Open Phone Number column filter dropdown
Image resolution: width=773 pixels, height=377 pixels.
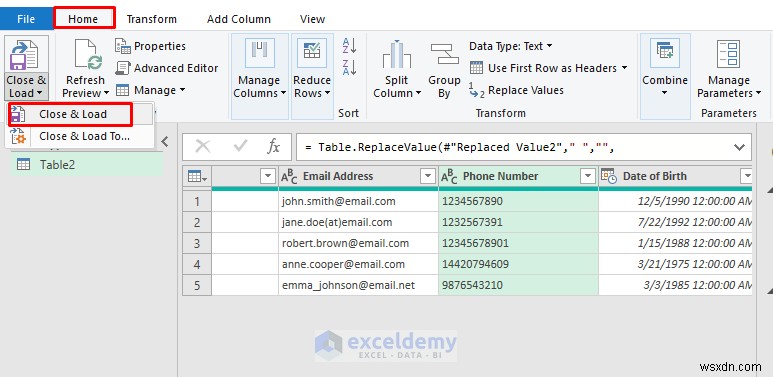(588, 176)
